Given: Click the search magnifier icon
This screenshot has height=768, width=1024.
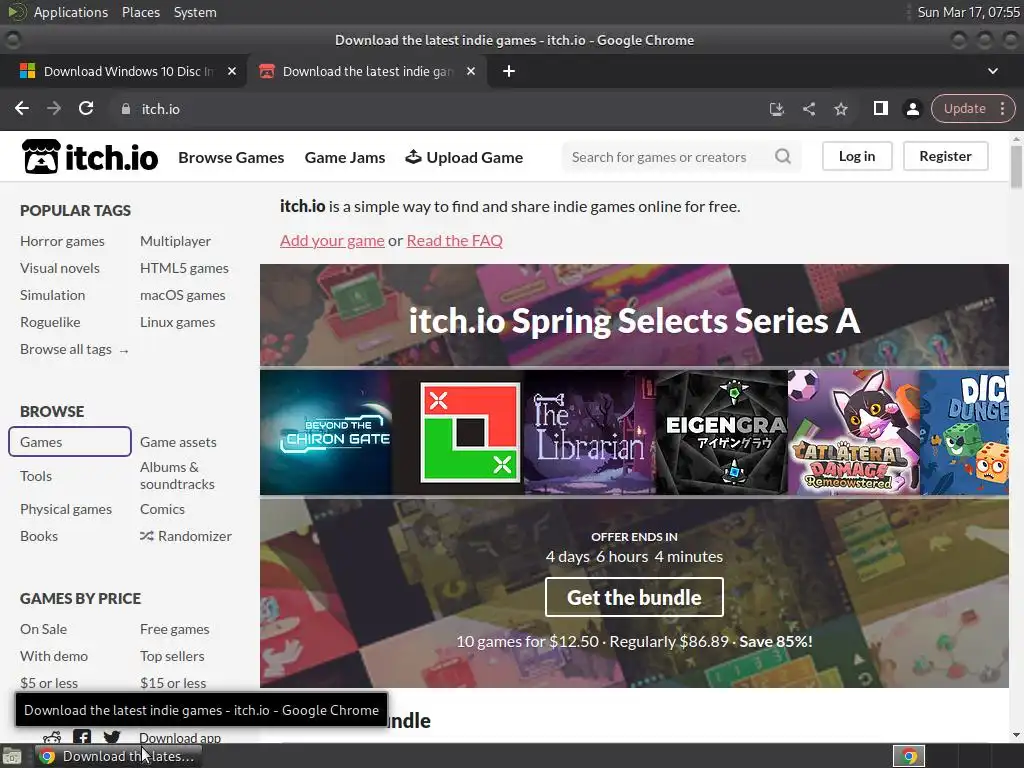Looking at the screenshot, I should click(x=782, y=157).
